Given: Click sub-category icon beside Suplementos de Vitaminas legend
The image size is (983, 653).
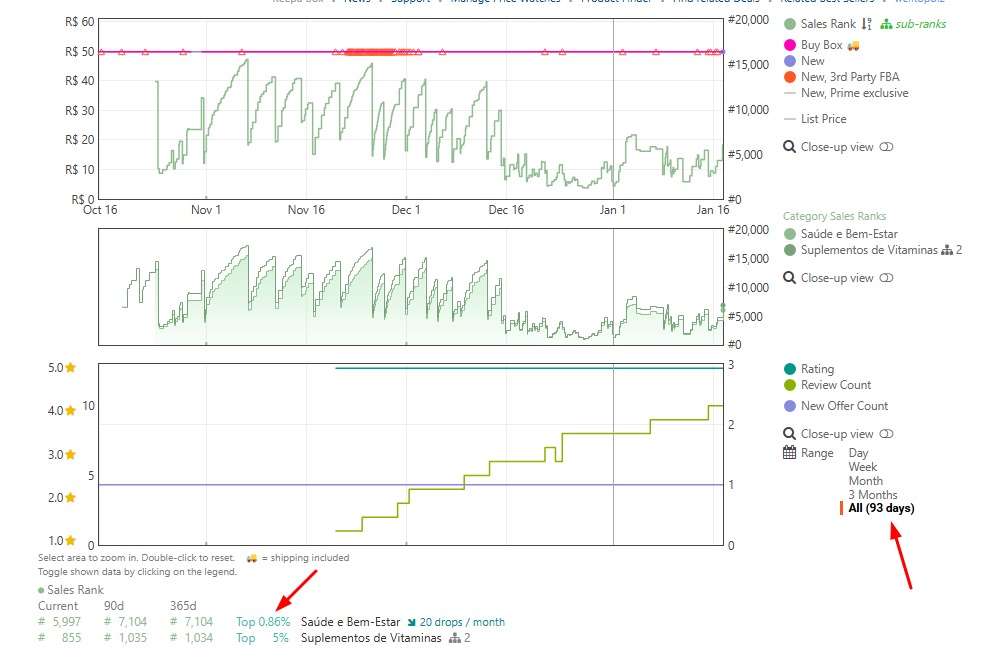Looking at the screenshot, I should (947, 250).
